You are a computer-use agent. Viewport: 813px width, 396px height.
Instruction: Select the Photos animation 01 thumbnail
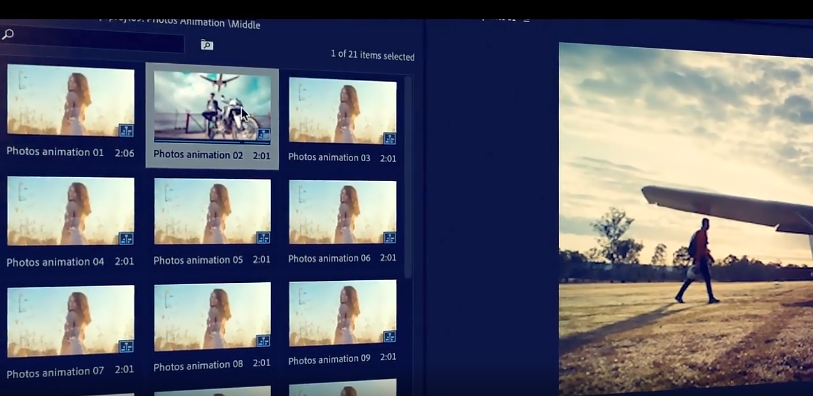coord(71,101)
